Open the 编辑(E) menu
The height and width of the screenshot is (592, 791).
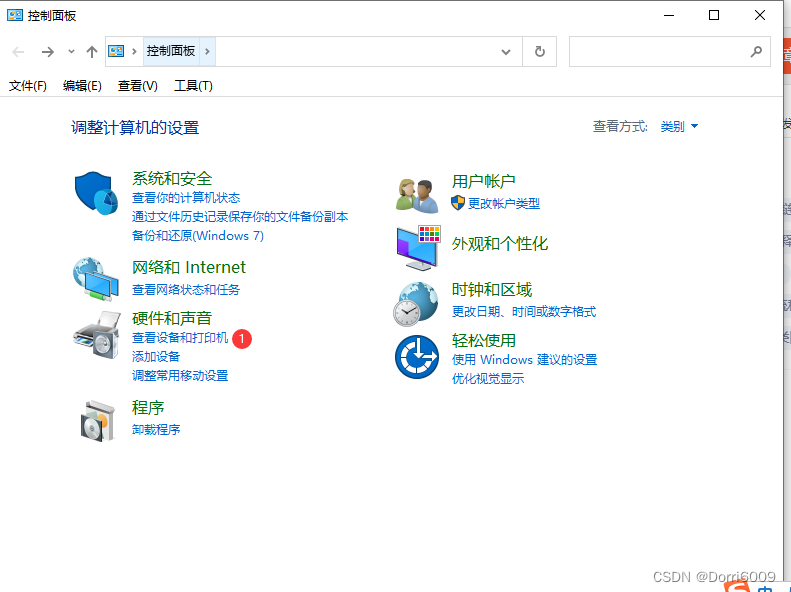pos(82,86)
